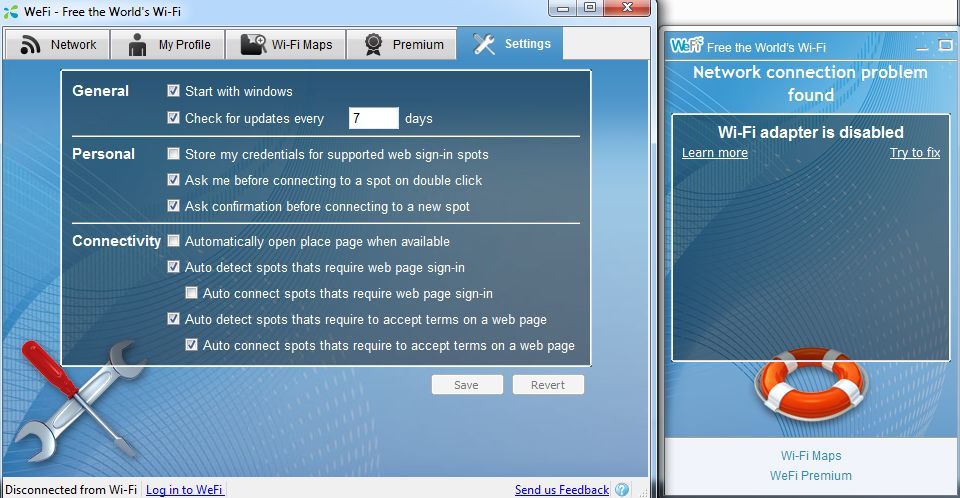
Task: Open WeFi Premium link in side panel
Action: (x=811, y=475)
